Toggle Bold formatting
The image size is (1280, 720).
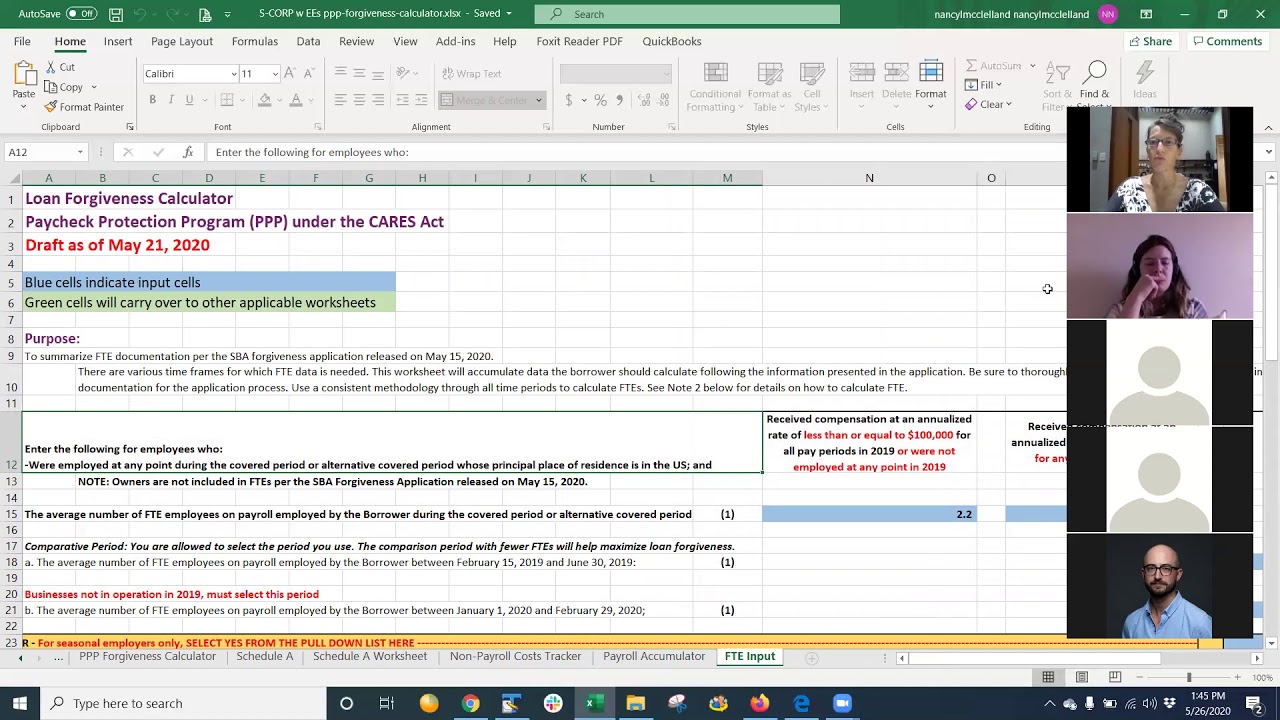pyautogui.click(x=152, y=100)
